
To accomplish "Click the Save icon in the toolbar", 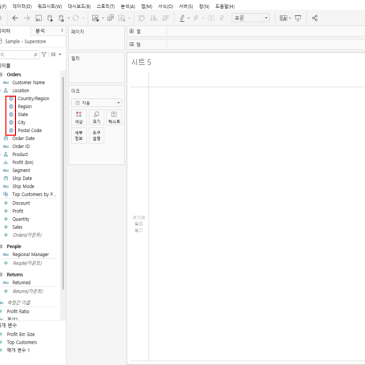I will (39, 18).
